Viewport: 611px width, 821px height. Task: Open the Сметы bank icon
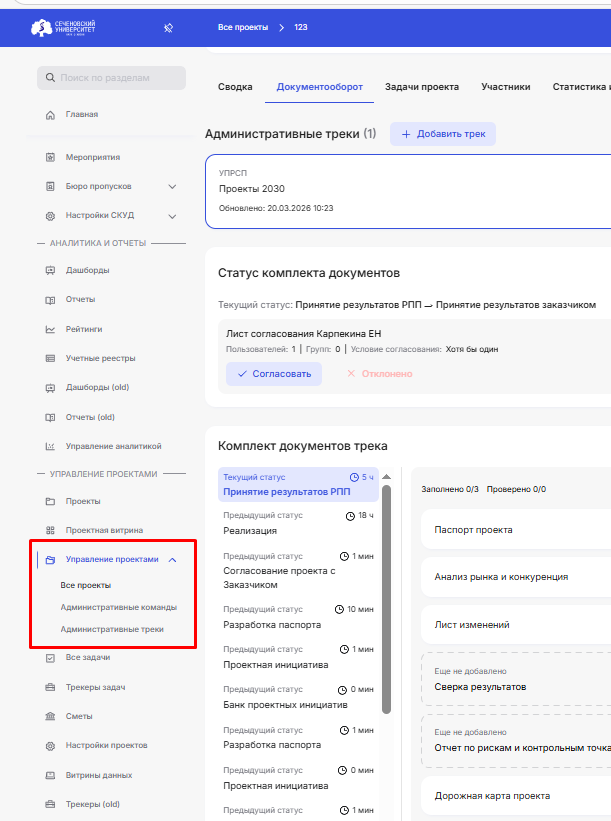(50, 716)
